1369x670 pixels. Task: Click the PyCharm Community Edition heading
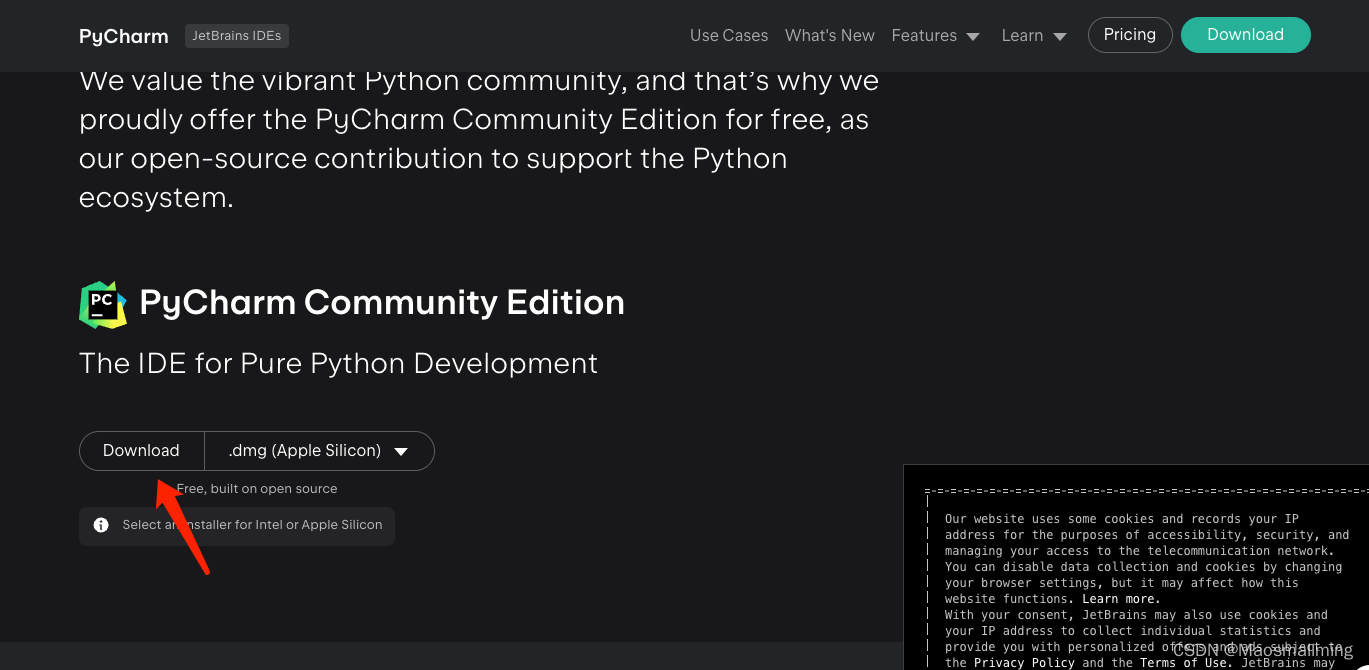382,303
